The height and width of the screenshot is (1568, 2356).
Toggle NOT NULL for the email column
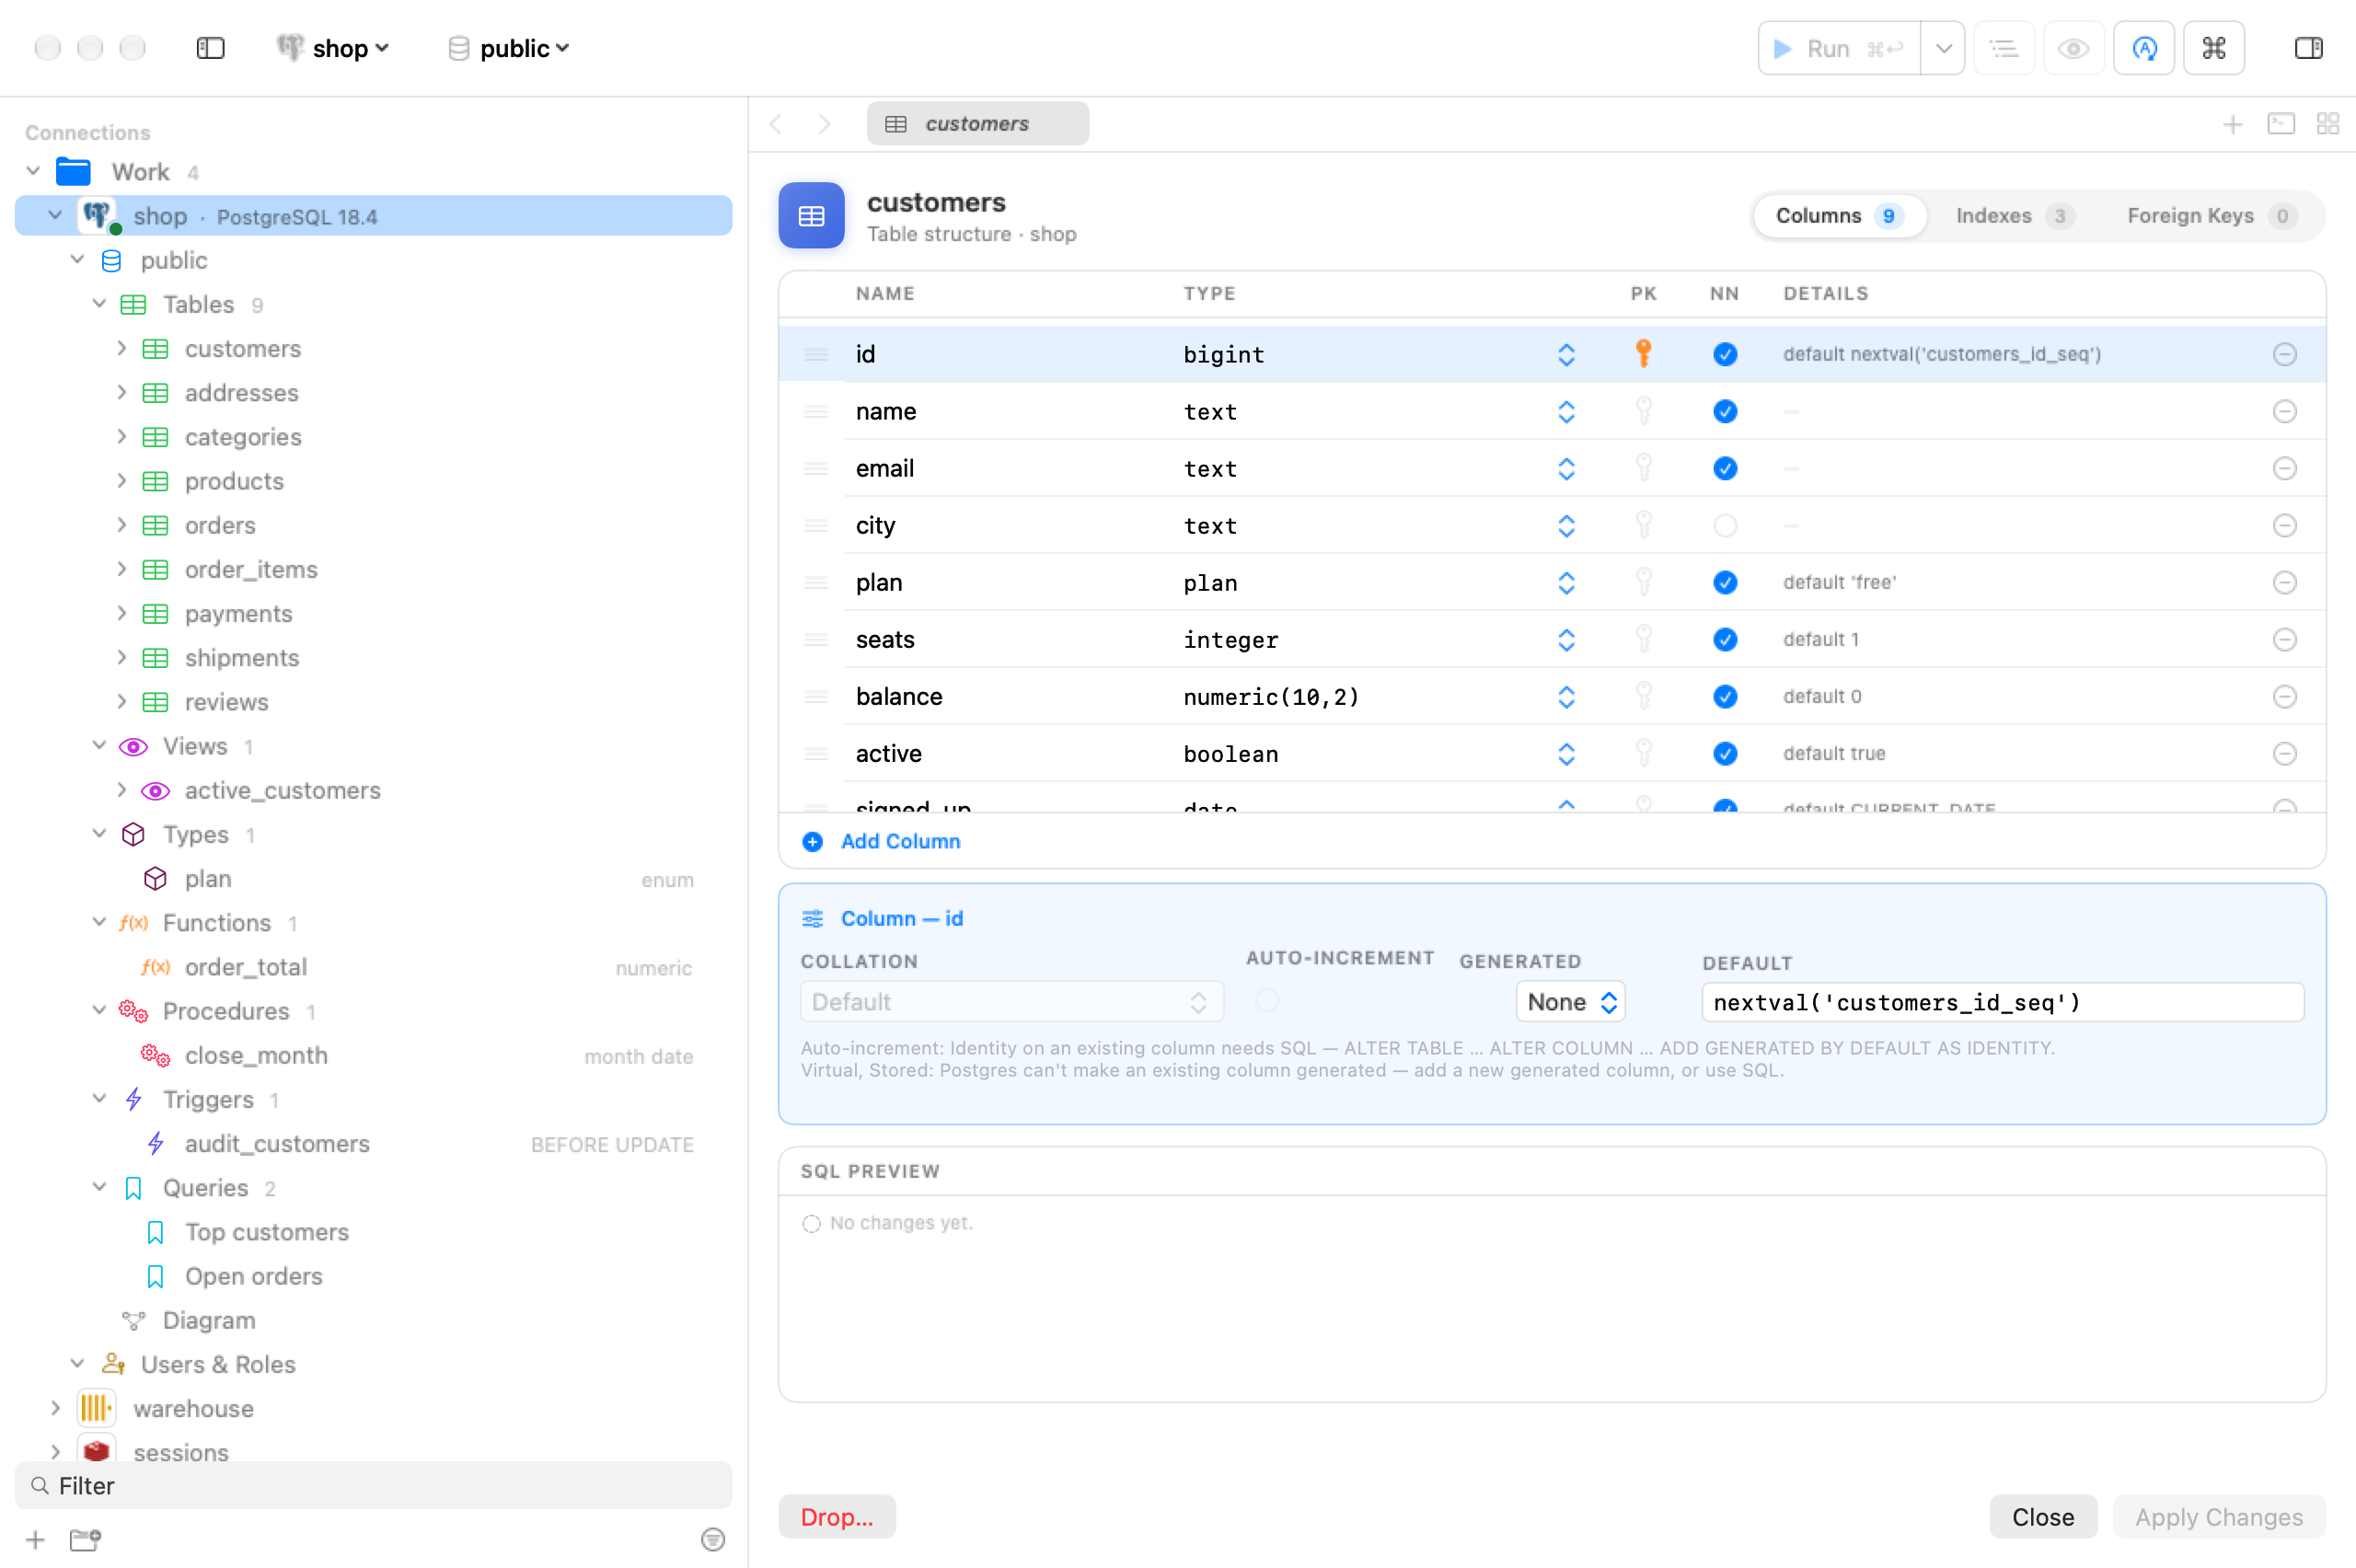point(1724,468)
